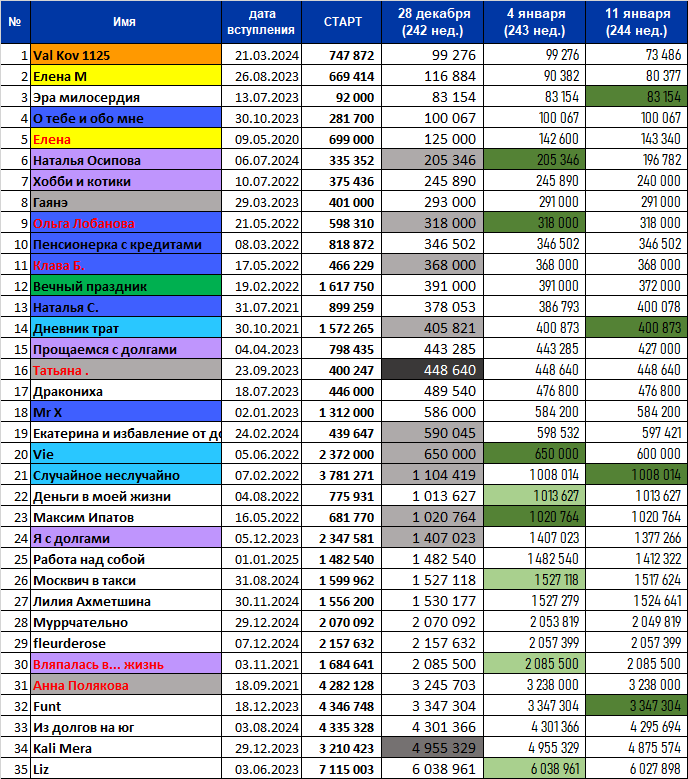This screenshot has height=779, width=688.
Task: Select the "Анна Полякова" name cell
Action: click(126, 685)
